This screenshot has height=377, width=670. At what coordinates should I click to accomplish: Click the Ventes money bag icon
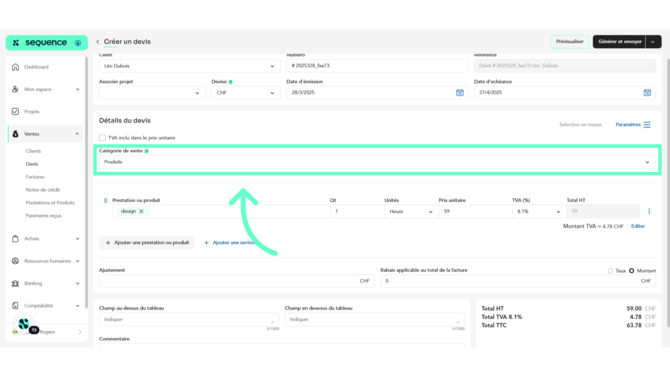pyautogui.click(x=15, y=134)
